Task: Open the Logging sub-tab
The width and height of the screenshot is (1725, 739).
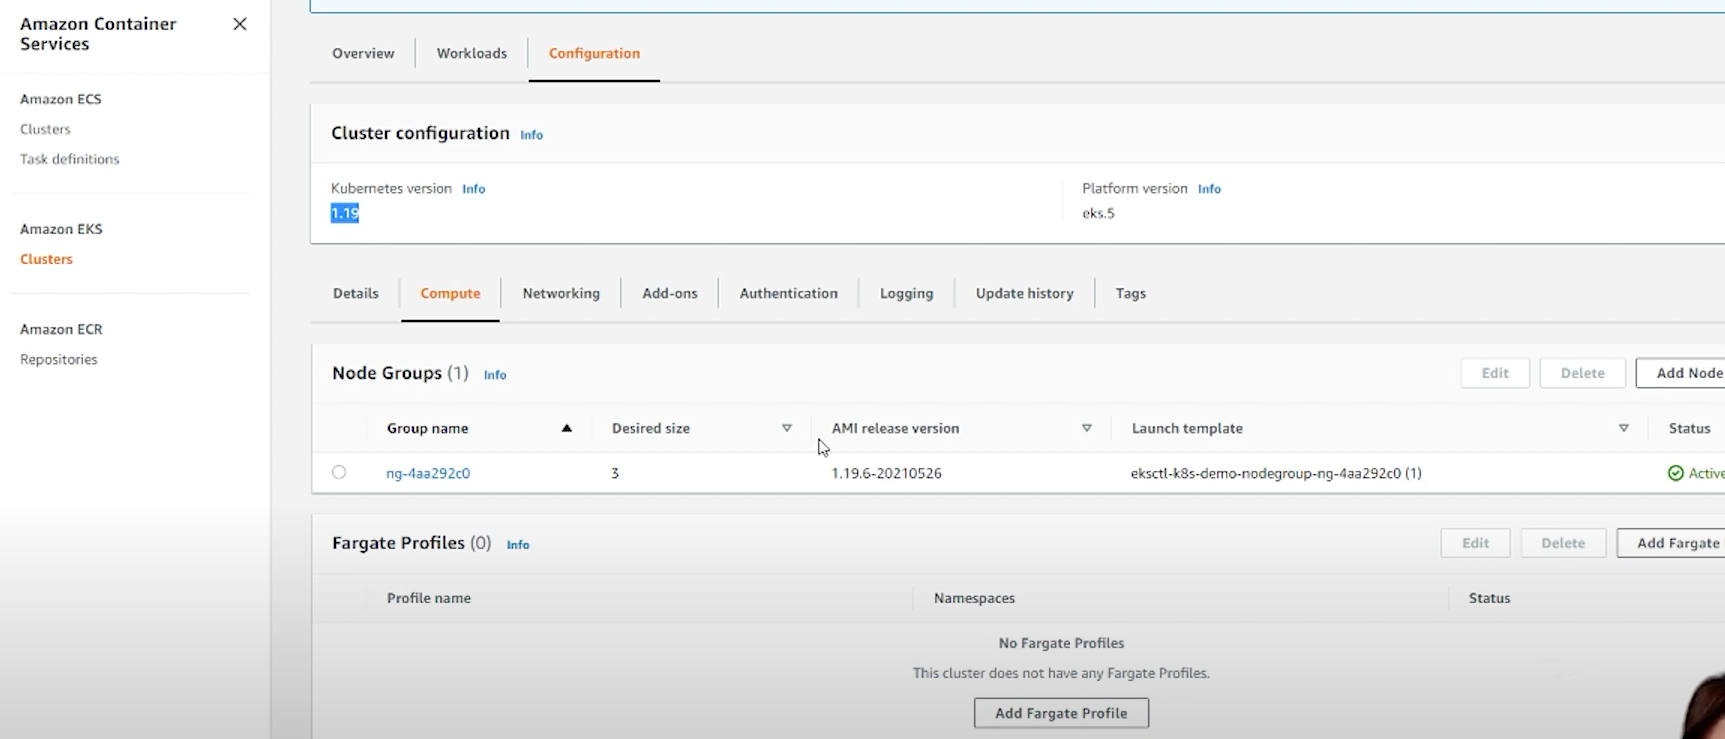Action: [907, 293]
